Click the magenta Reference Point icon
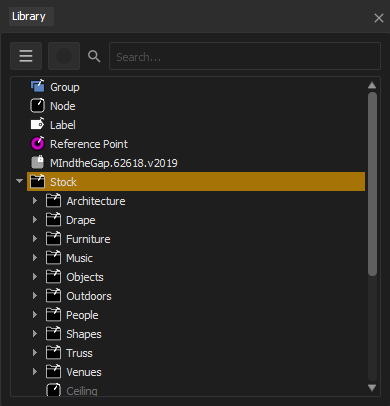Image resolution: width=390 pixels, height=406 pixels. pos(38,144)
